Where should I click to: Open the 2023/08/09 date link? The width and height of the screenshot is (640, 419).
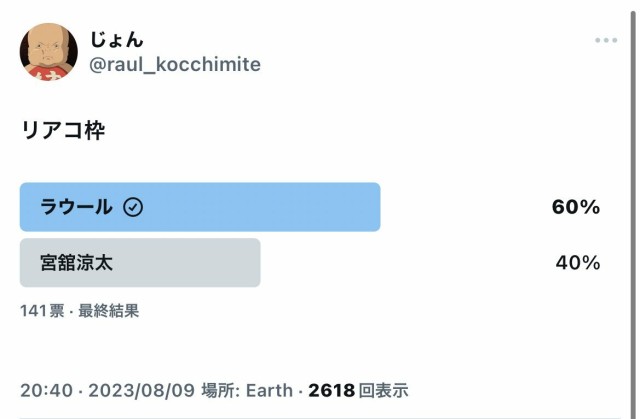tap(142, 390)
